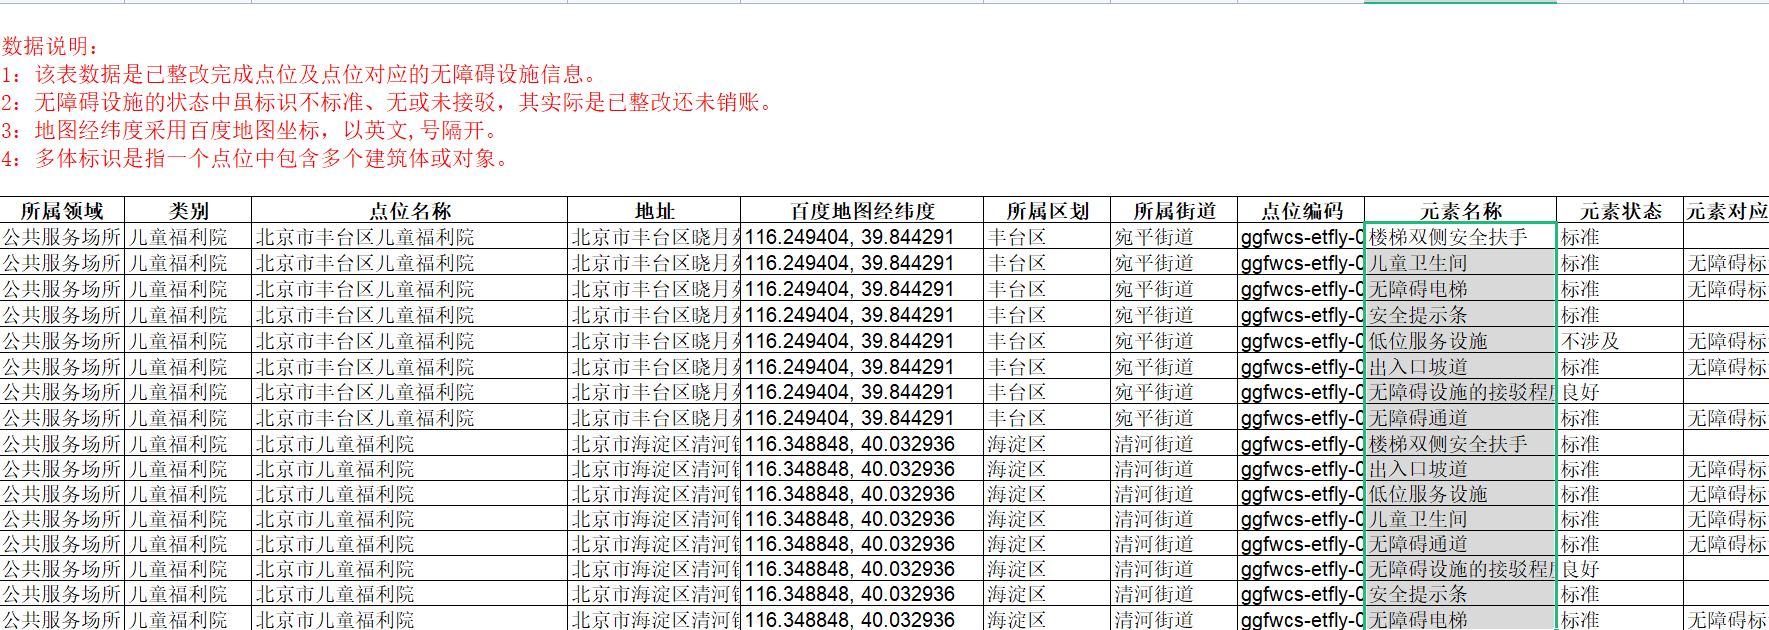Select the 良好 status cell in 清河街道 rows
The image size is (1769, 630).
point(1580,569)
